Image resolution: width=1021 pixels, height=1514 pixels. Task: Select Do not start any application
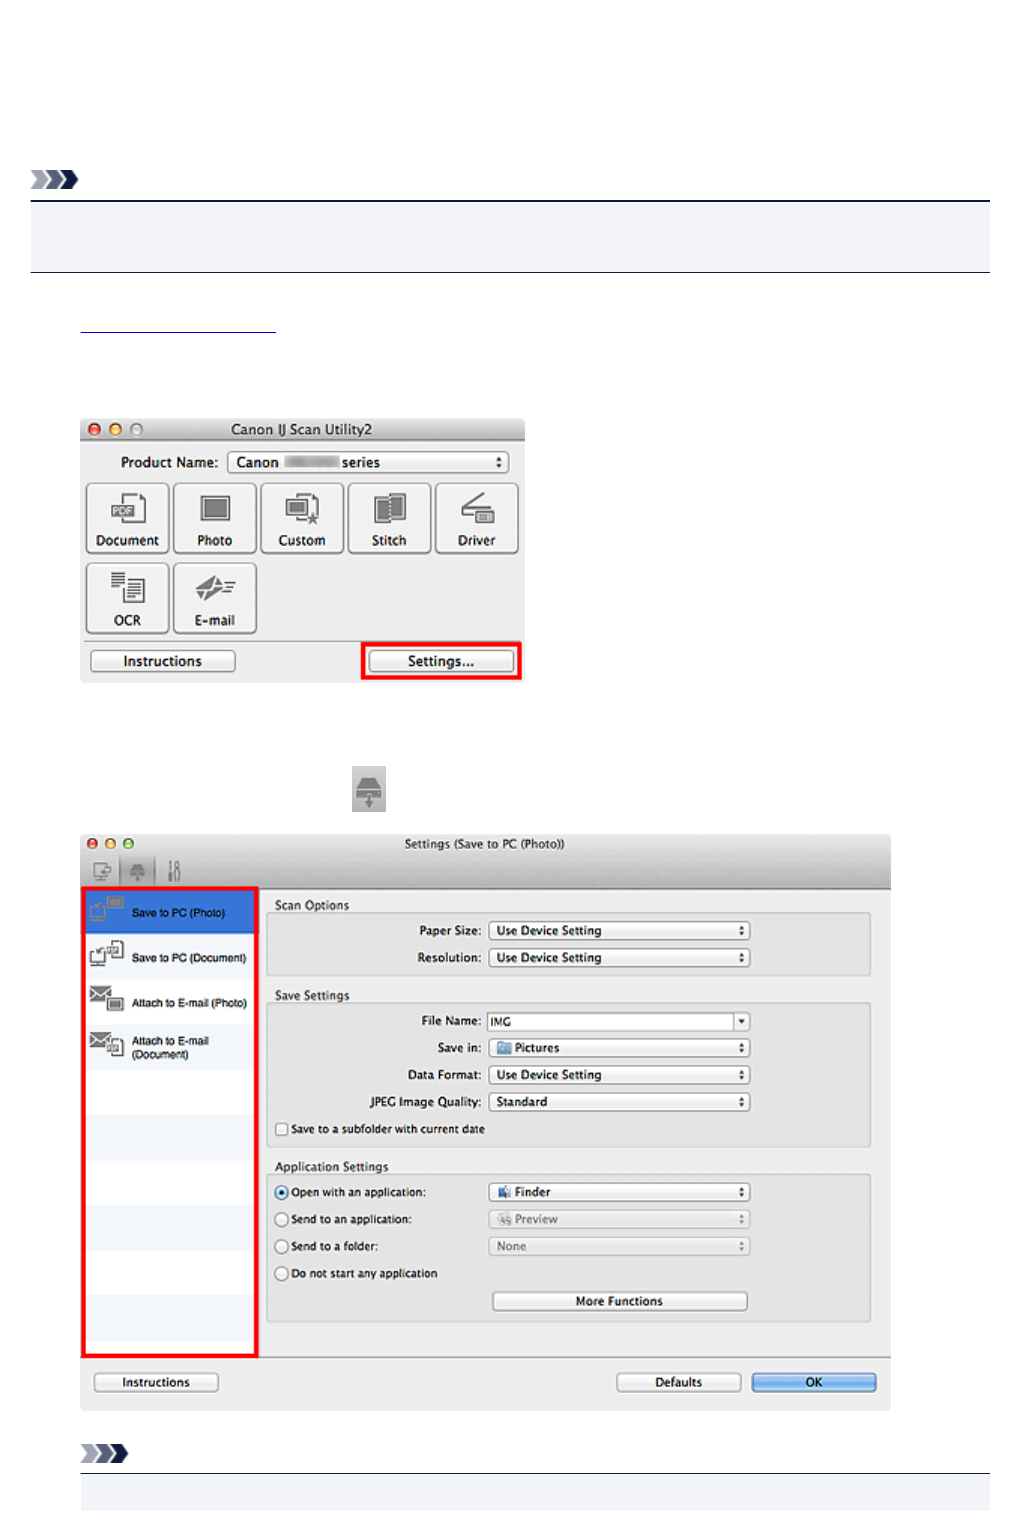pyautogui.click(x=282, y=1273)
